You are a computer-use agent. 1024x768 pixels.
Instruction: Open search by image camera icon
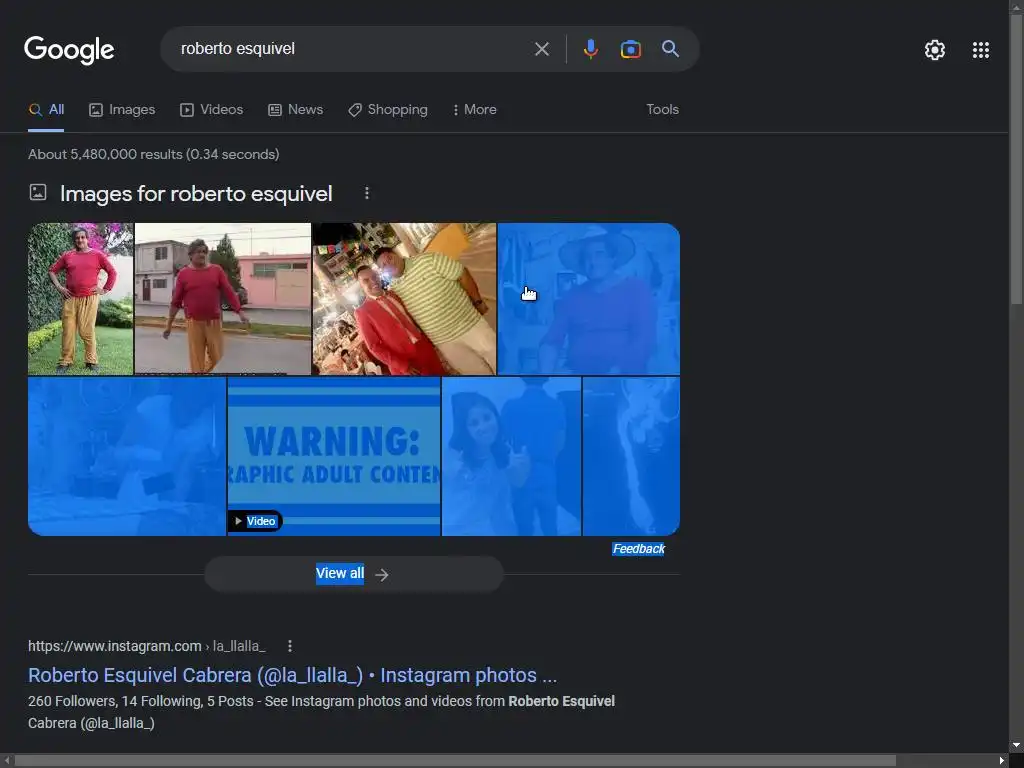point(630,49)
